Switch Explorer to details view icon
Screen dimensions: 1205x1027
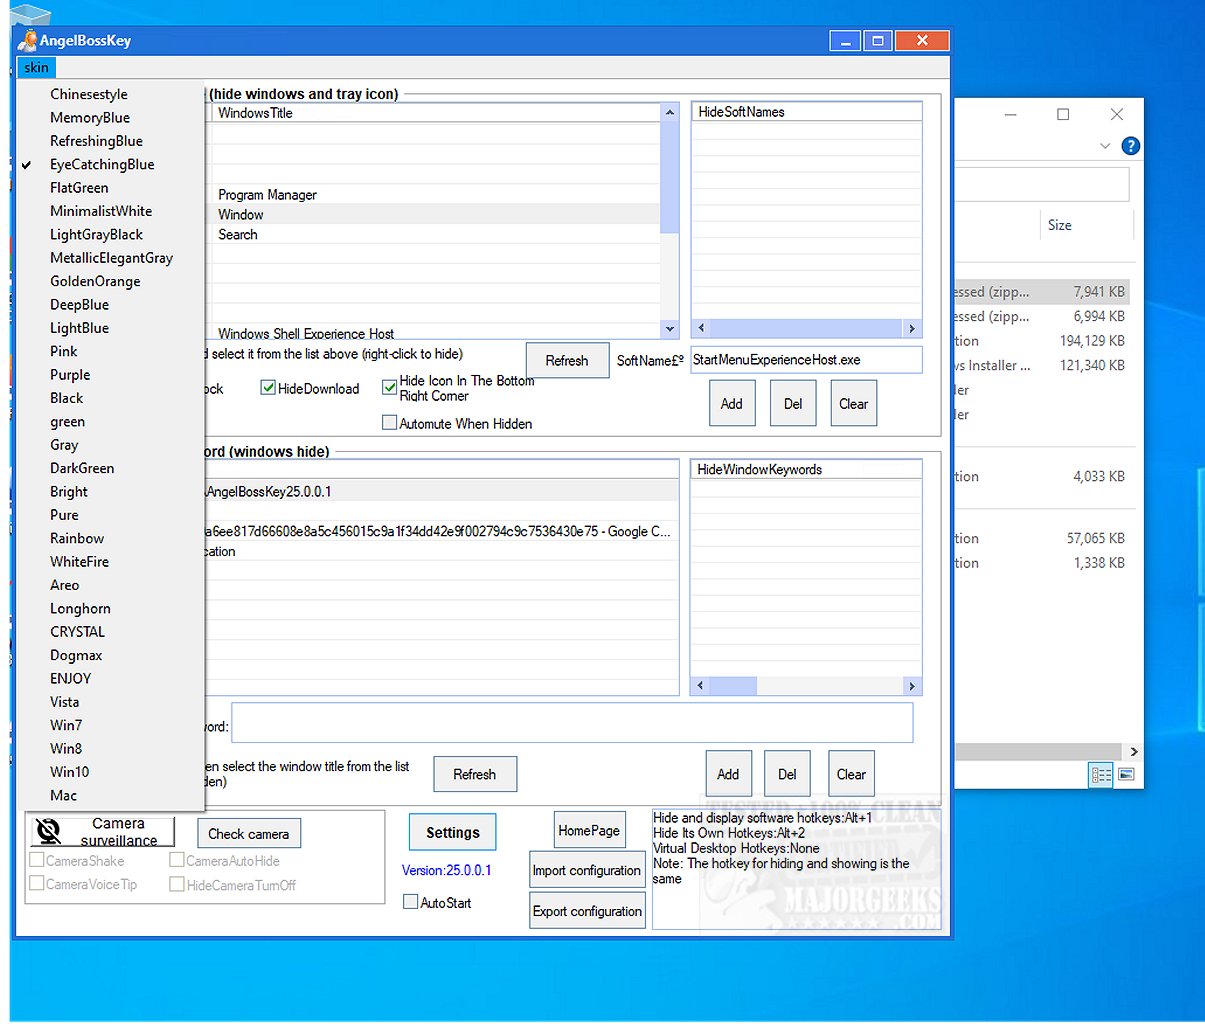[1101, 775]
